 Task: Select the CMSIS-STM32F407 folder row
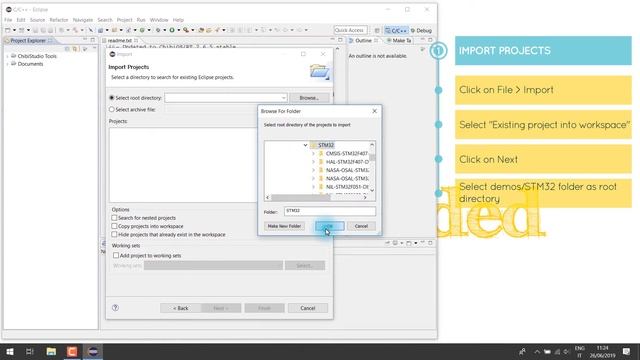click(343, 153)
